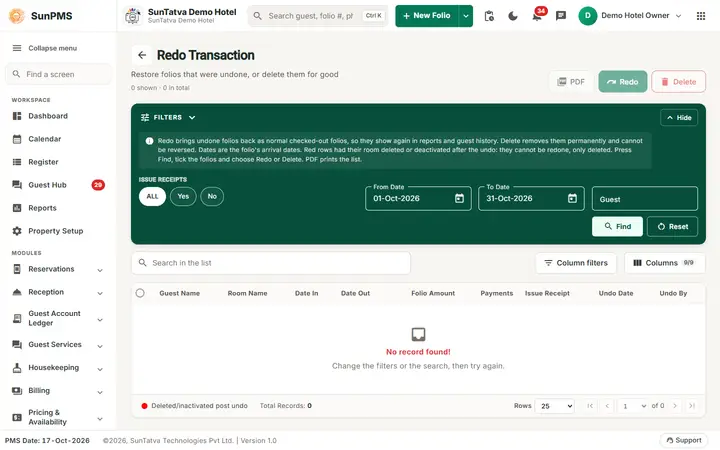Viewport: 720px width, 450px height.
Task: Click the New Folio button
Action: 427,16
